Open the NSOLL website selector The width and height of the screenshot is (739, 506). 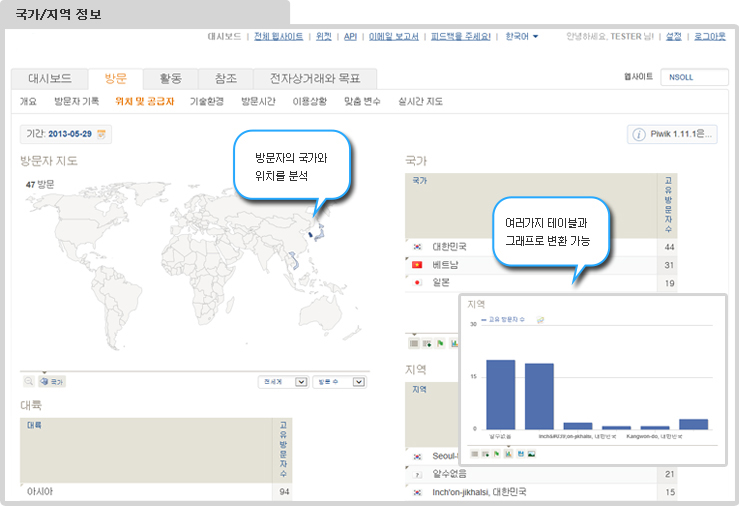pos(691,77)
